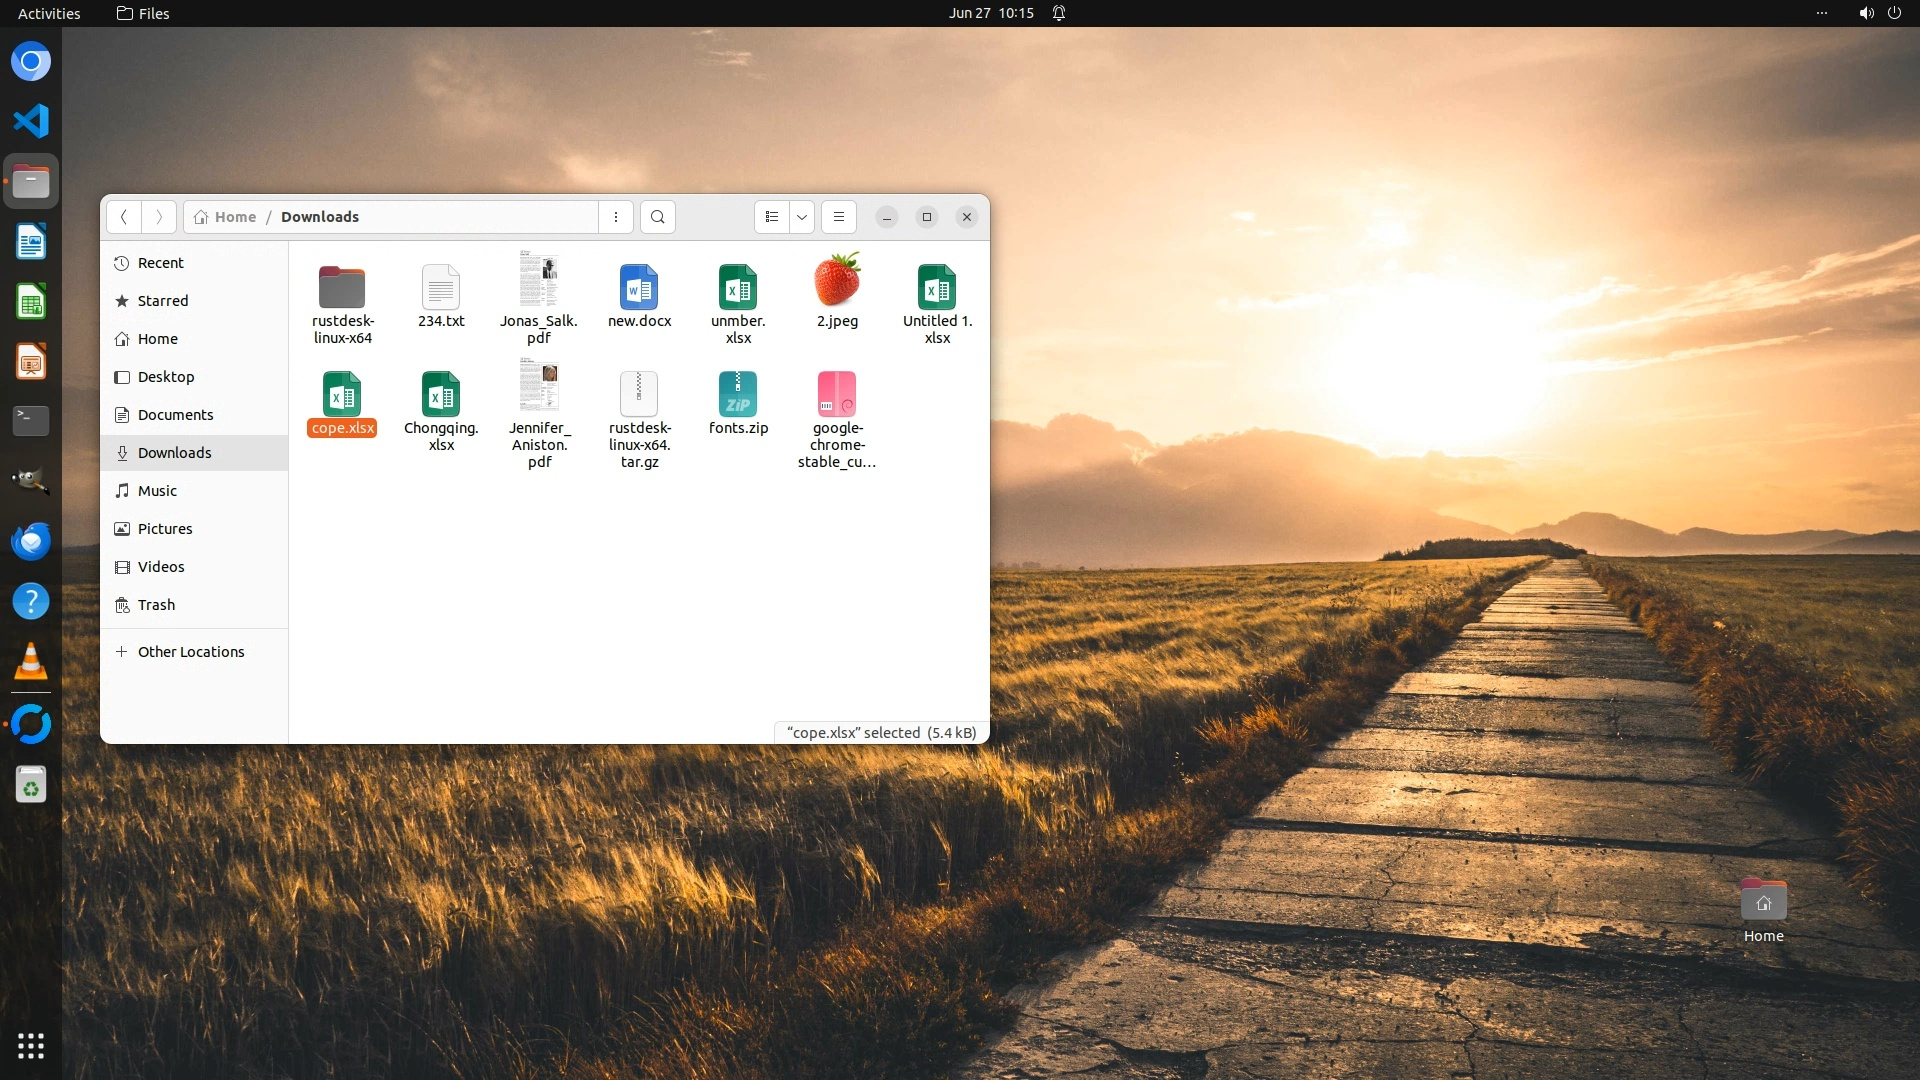Select the 2.jpeg strawberry thumbnail

point(837,282)
